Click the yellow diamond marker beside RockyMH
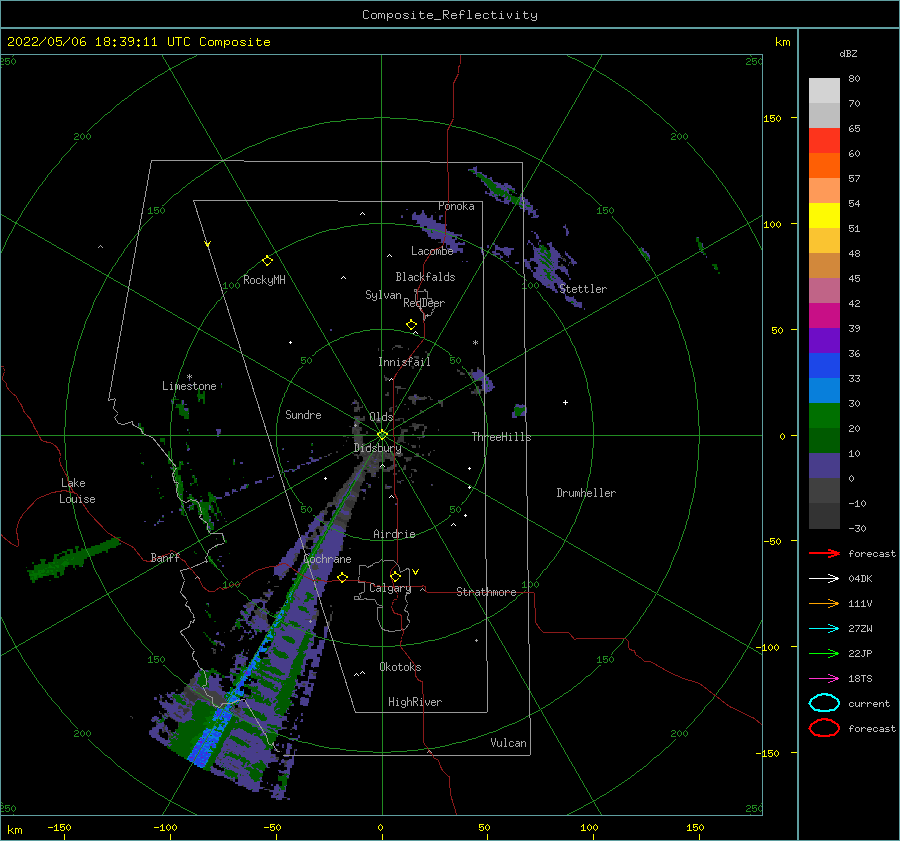Screen dimensions: 900x841 267,261
